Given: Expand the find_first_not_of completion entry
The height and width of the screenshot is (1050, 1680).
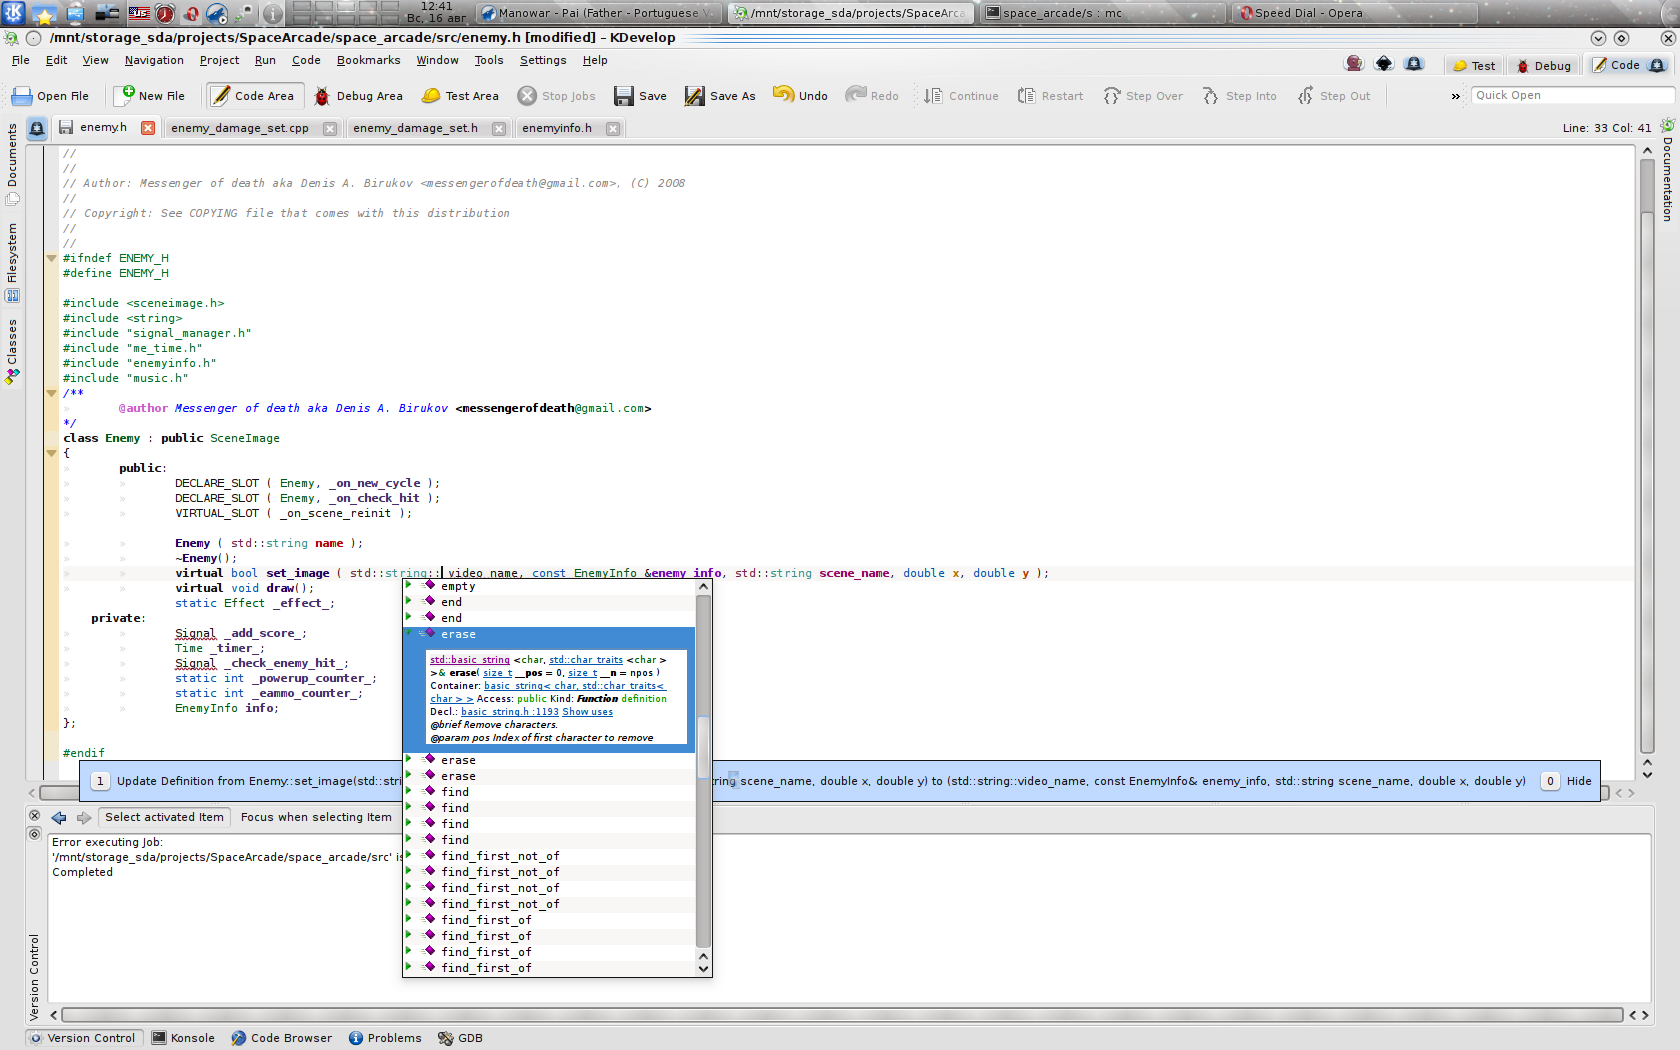Looking at the screenshot, I should [x=409, y=856].
